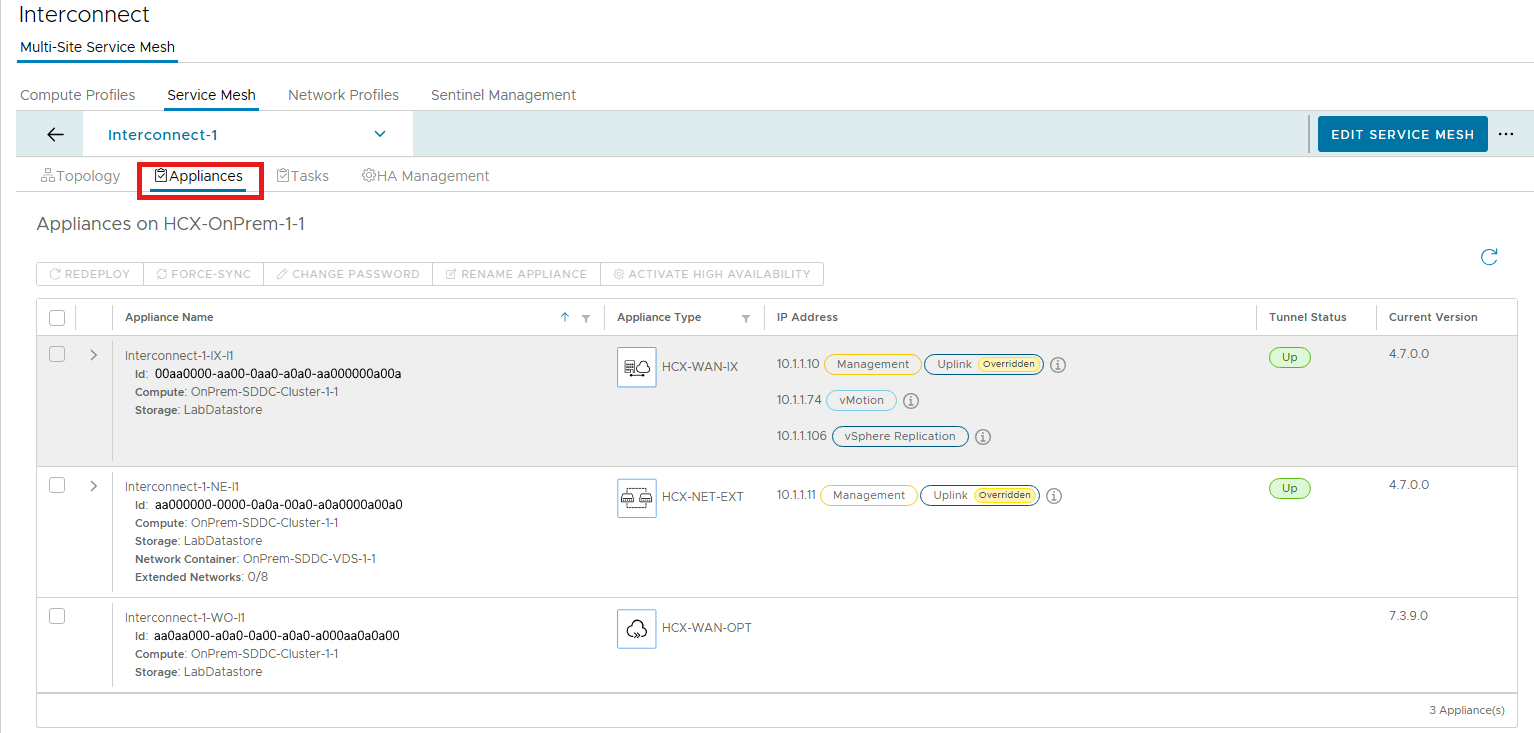Click Network Container OnPrem-SDDC-VDS-1-1 text

click(x=255, y=559)
